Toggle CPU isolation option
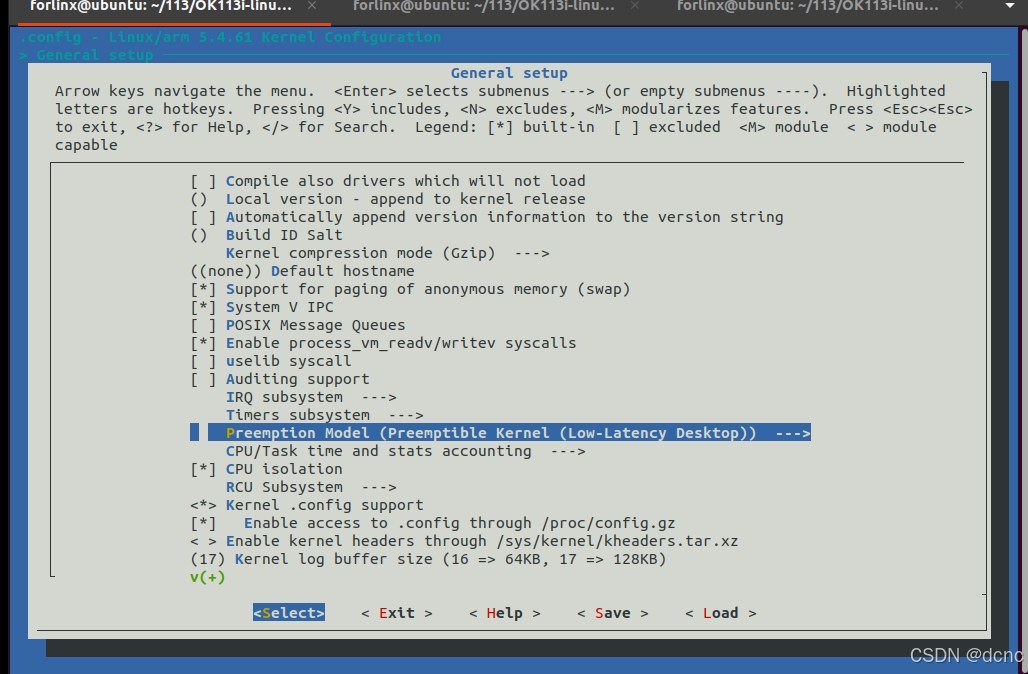The width and height of the screenshot is (1028, 674). pos(267,469)
